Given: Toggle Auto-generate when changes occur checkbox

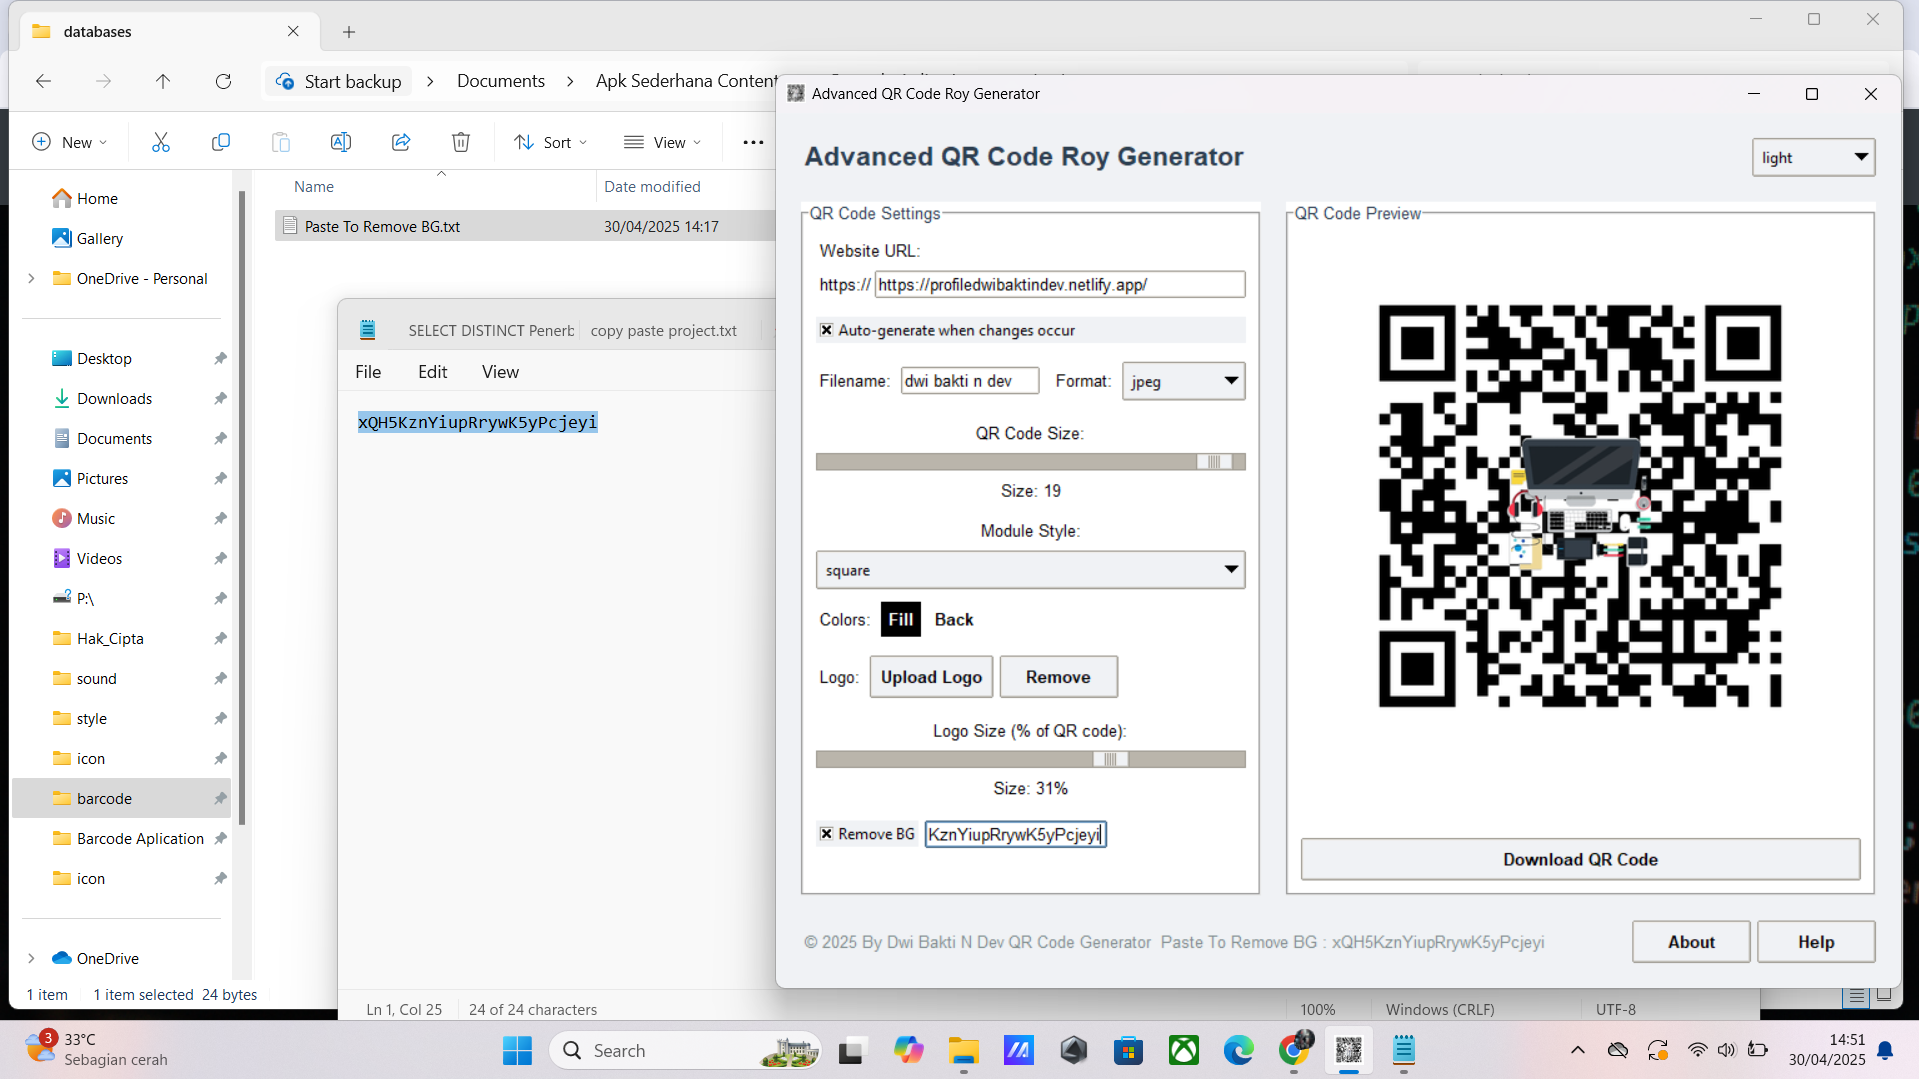Looking at the screenshot, I should (x=827, y=330).
